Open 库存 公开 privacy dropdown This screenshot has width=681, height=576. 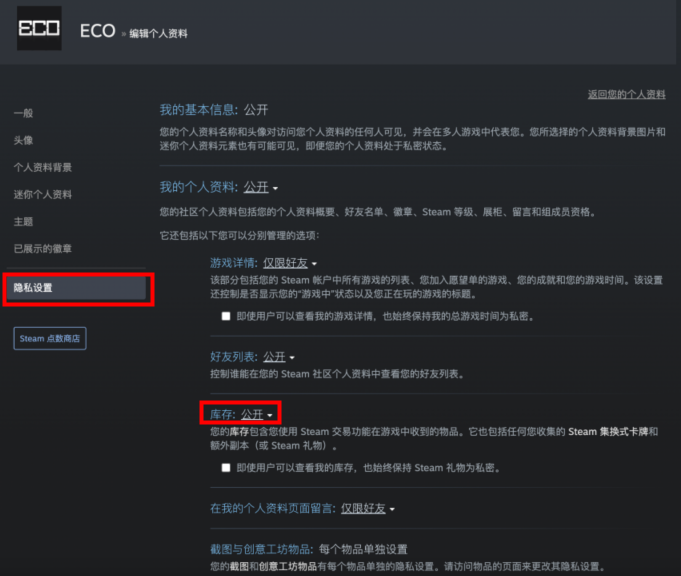coord(257,413)
